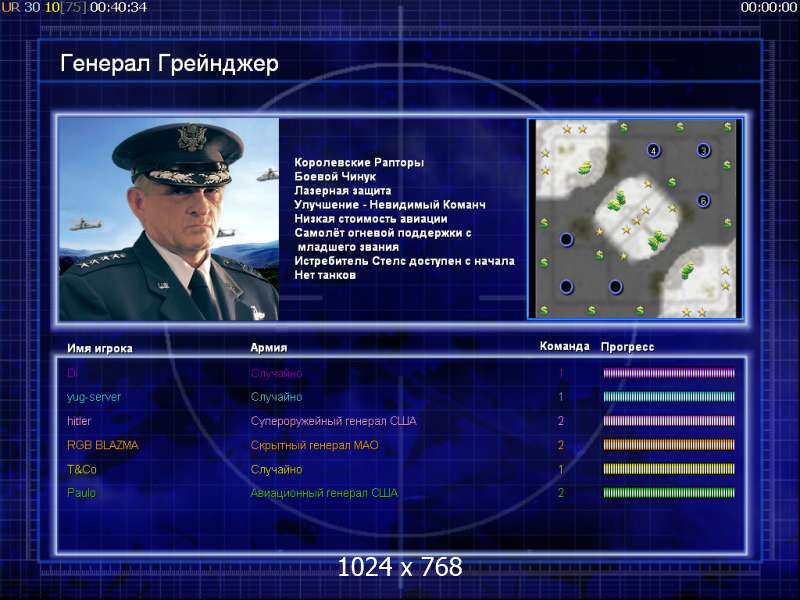This screenshot has width=800, height=600.
Task: Click the "Команда" column header
Action: click(x=564, y=346)
